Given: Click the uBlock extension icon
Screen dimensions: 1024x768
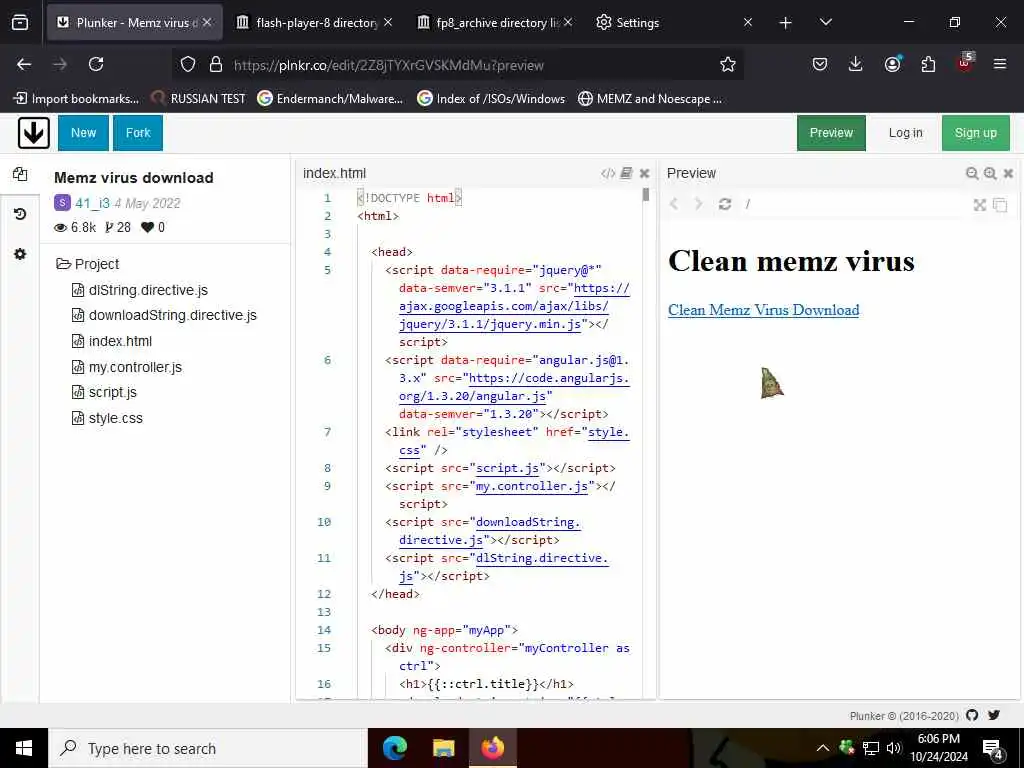Looking at the screenshot, I should pyautogui.click(x=965, y=63).
